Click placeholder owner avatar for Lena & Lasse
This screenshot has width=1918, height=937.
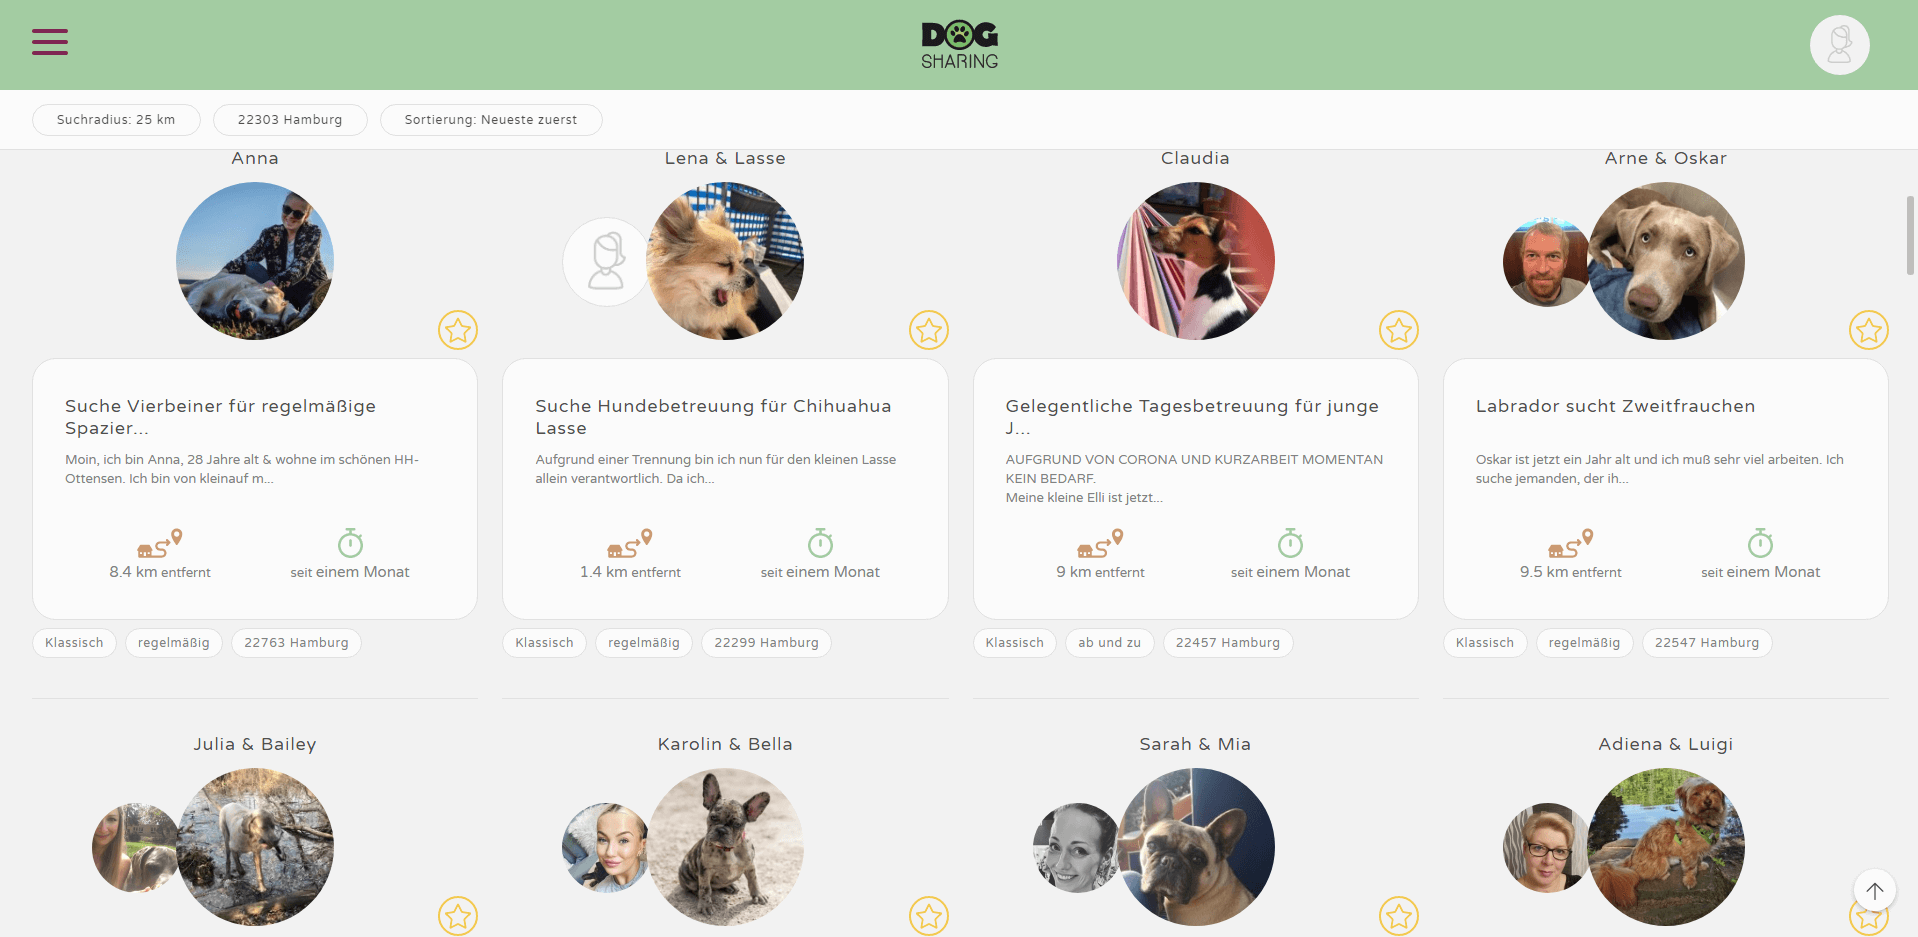point(606,262)
